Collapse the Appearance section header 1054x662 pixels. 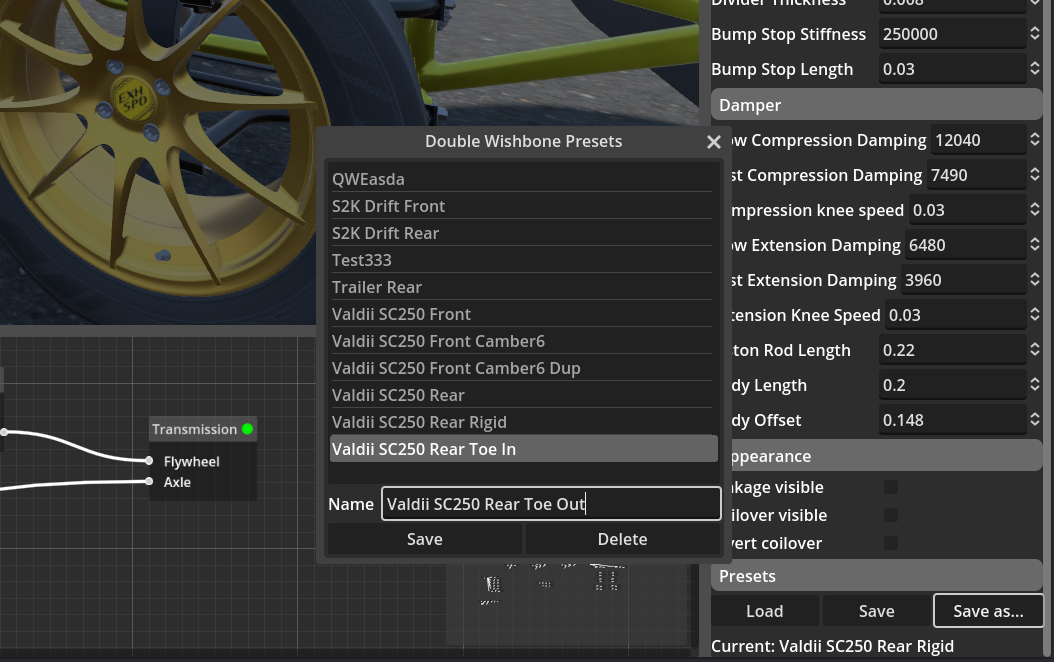(886, 456)
